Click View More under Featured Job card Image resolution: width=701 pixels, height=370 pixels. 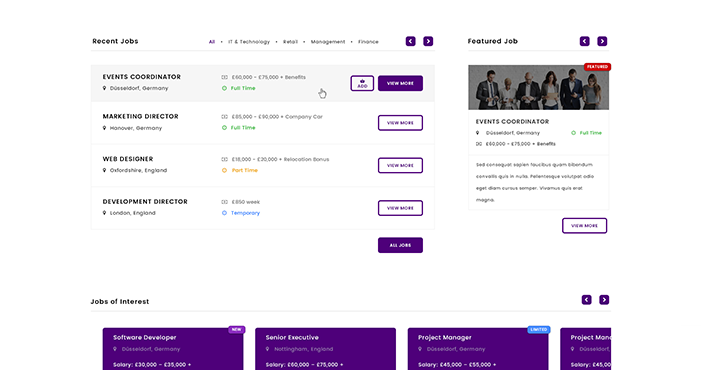tap(584, 226)
